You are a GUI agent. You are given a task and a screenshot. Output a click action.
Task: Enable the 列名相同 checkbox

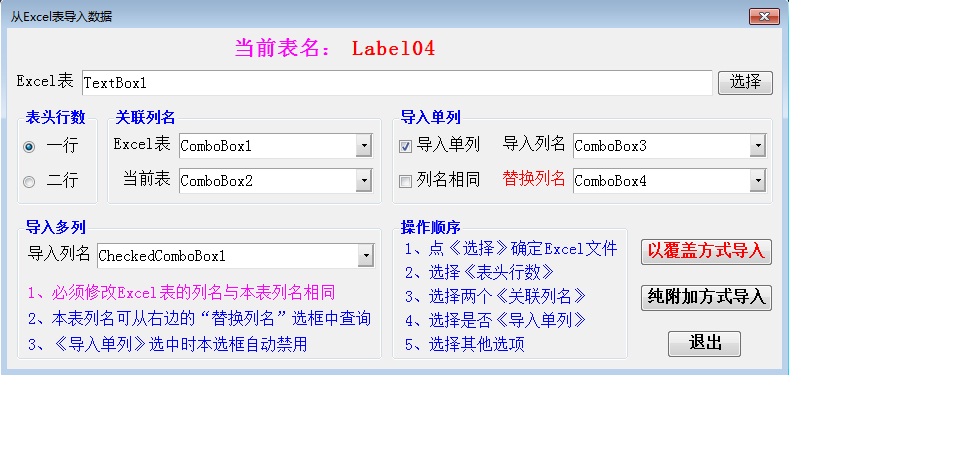(x=405, y=181)
